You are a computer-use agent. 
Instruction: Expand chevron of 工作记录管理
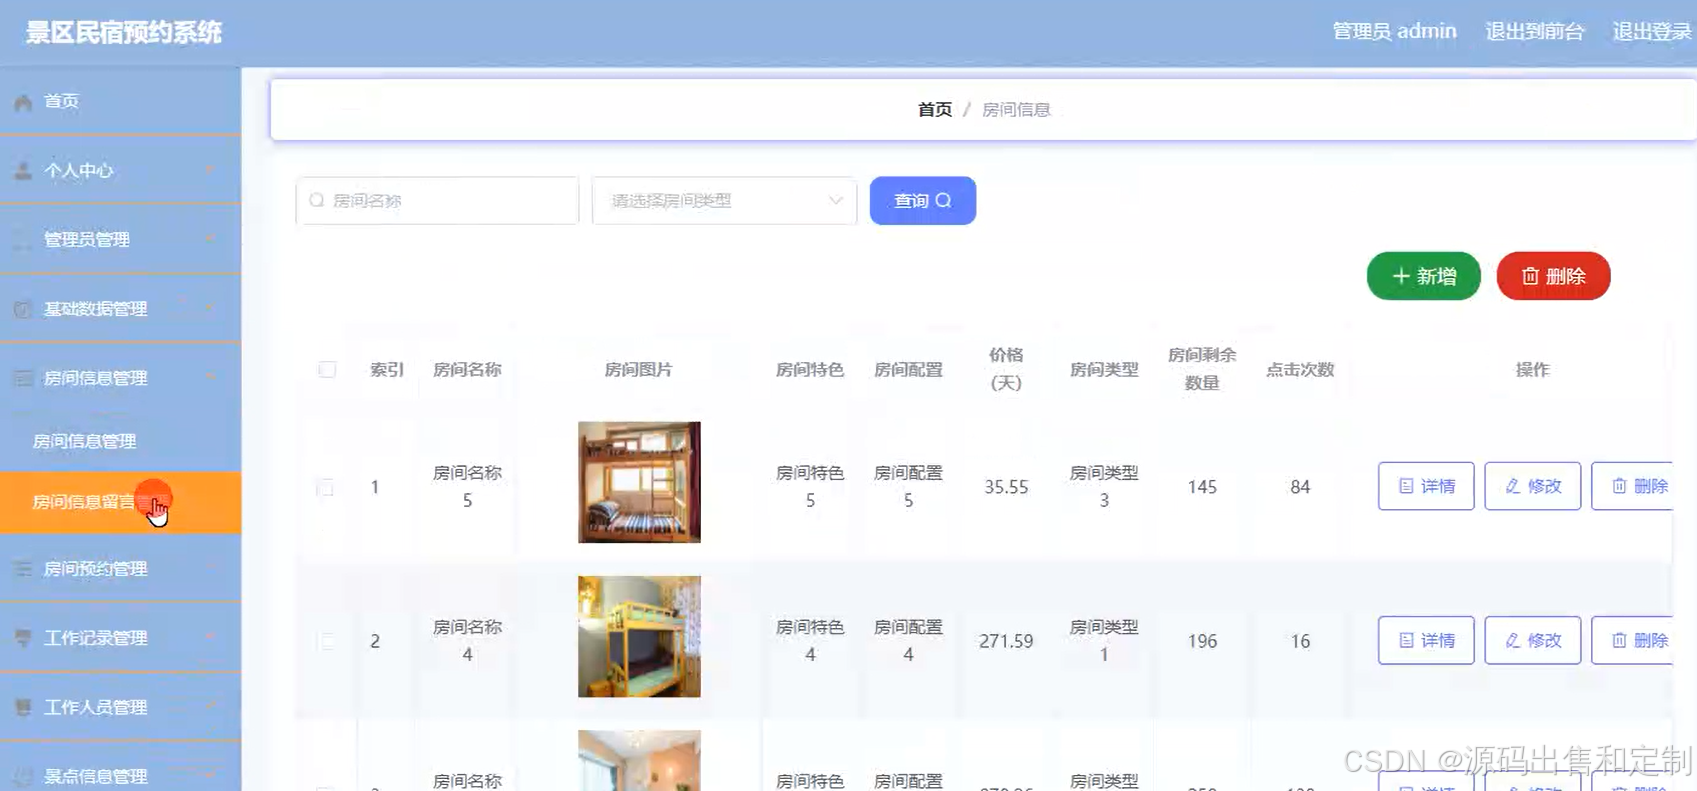210,638
